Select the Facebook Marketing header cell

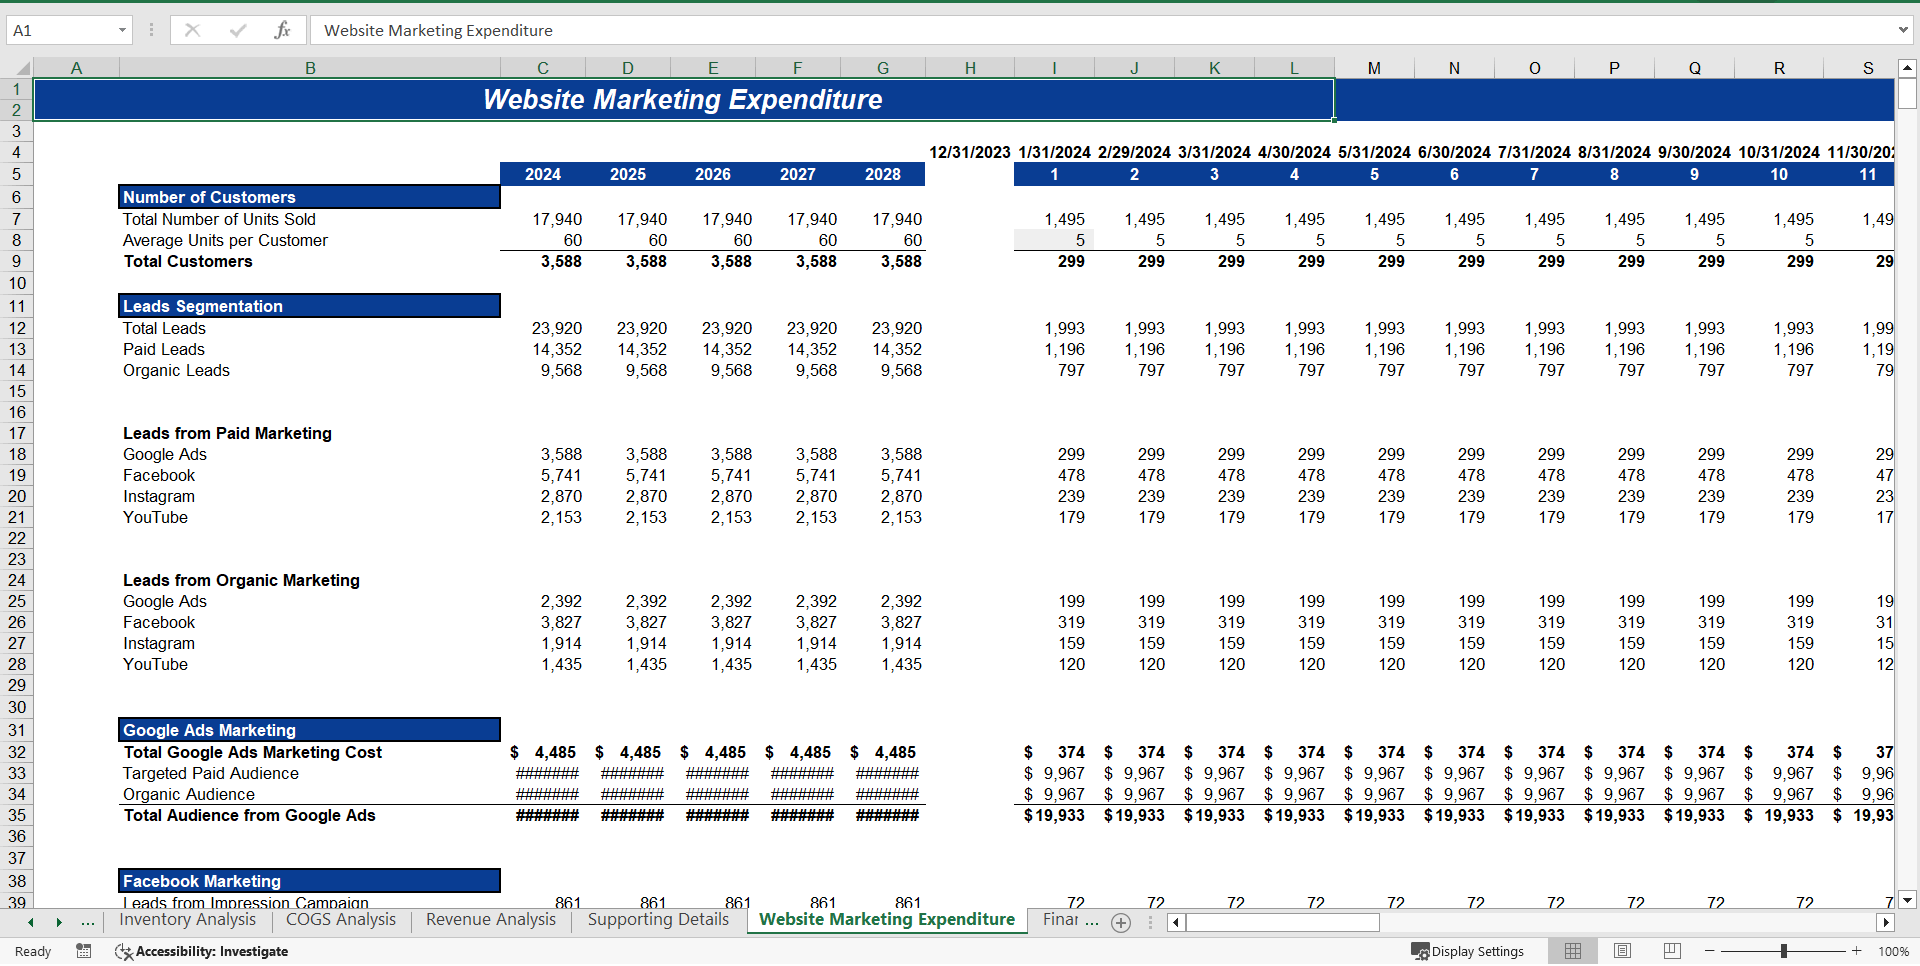(309, 881)
